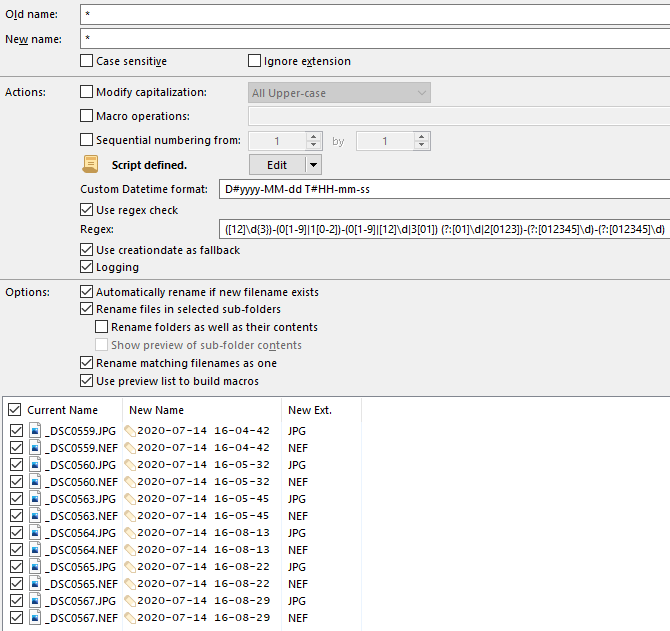Enable Sequential numbering from checkbox
This screenshot has height=631, width=670.
pyautogui.click(x=86, y=139)
